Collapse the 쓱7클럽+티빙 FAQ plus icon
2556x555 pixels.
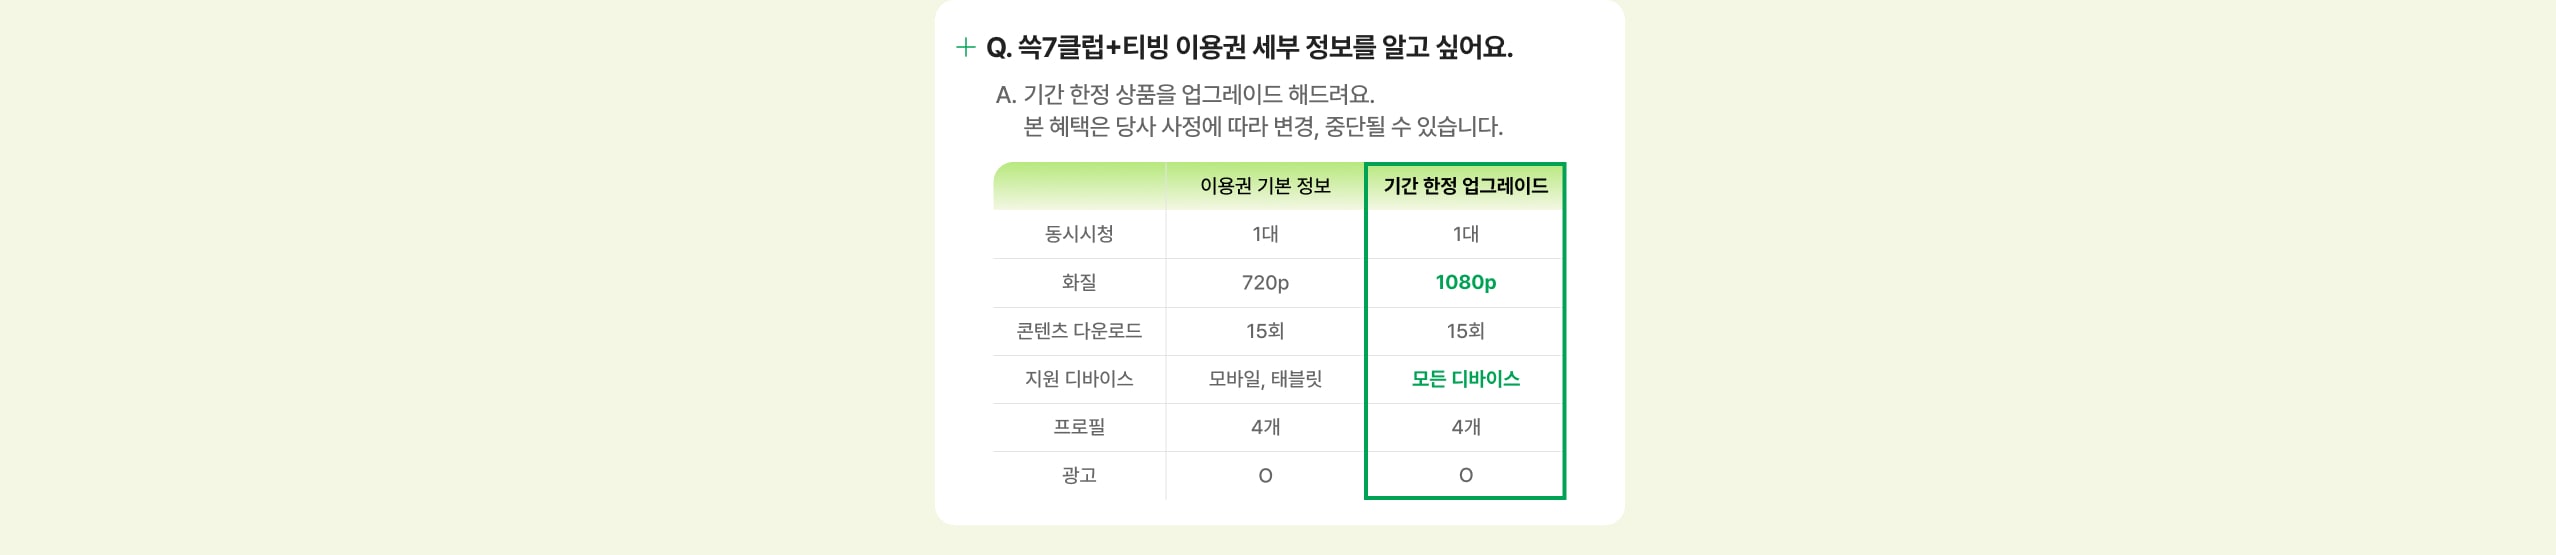[x=965, y=48]
